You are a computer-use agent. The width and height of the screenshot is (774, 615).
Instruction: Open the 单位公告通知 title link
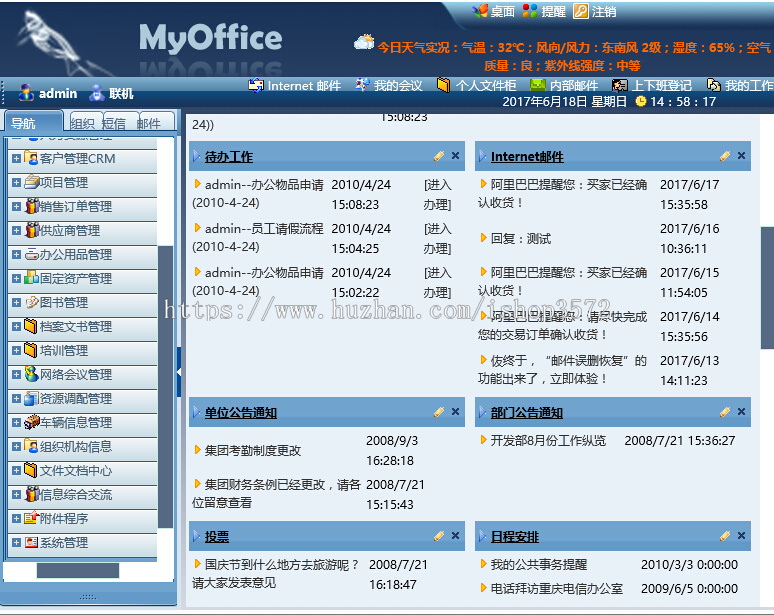click(x=240, y=413)
